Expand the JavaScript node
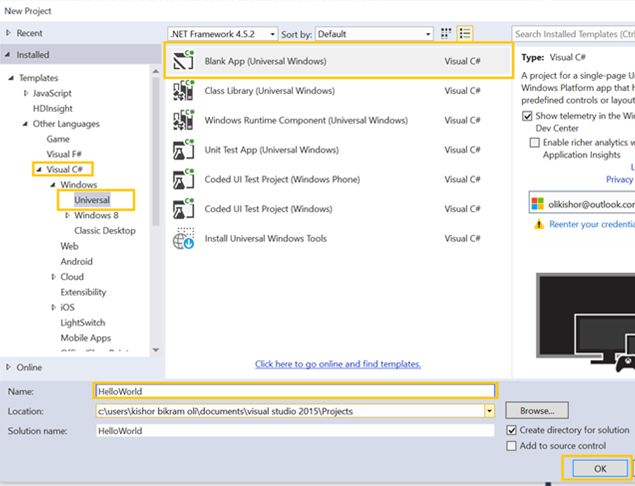 [x=26, y=93]
